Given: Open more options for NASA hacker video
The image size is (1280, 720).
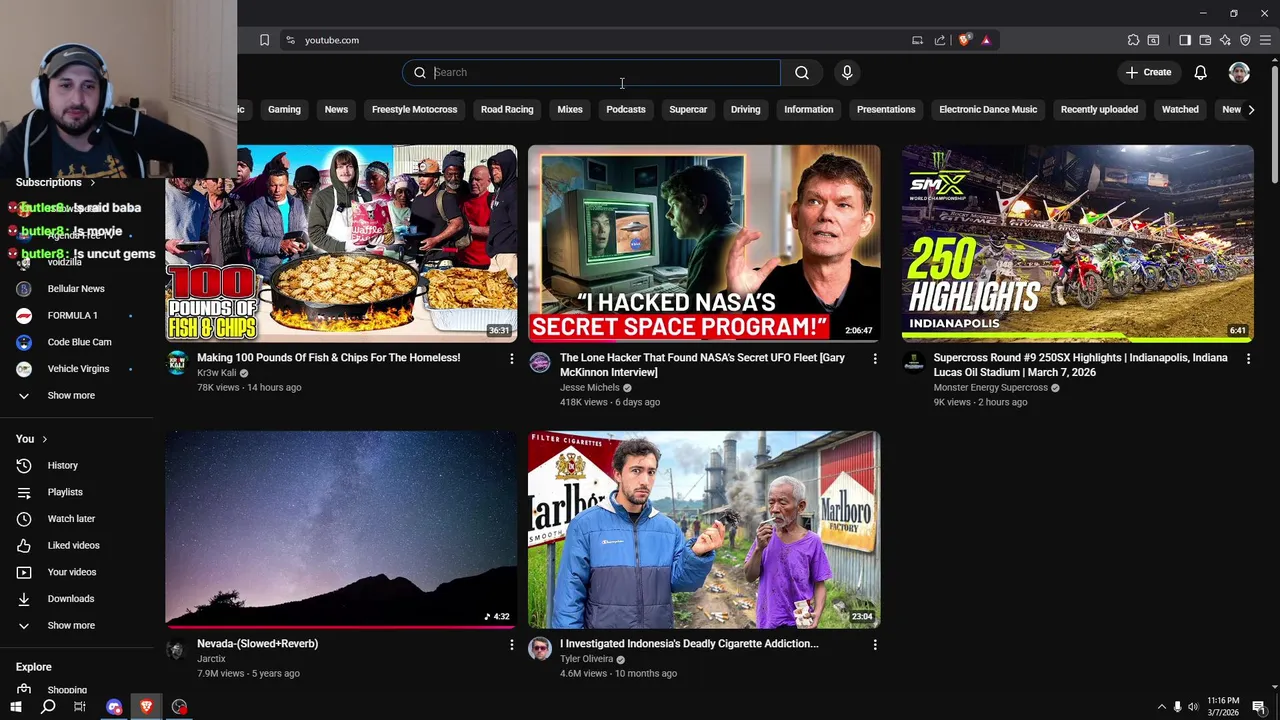Looking at the screenshot, I should tap(875, 358).
